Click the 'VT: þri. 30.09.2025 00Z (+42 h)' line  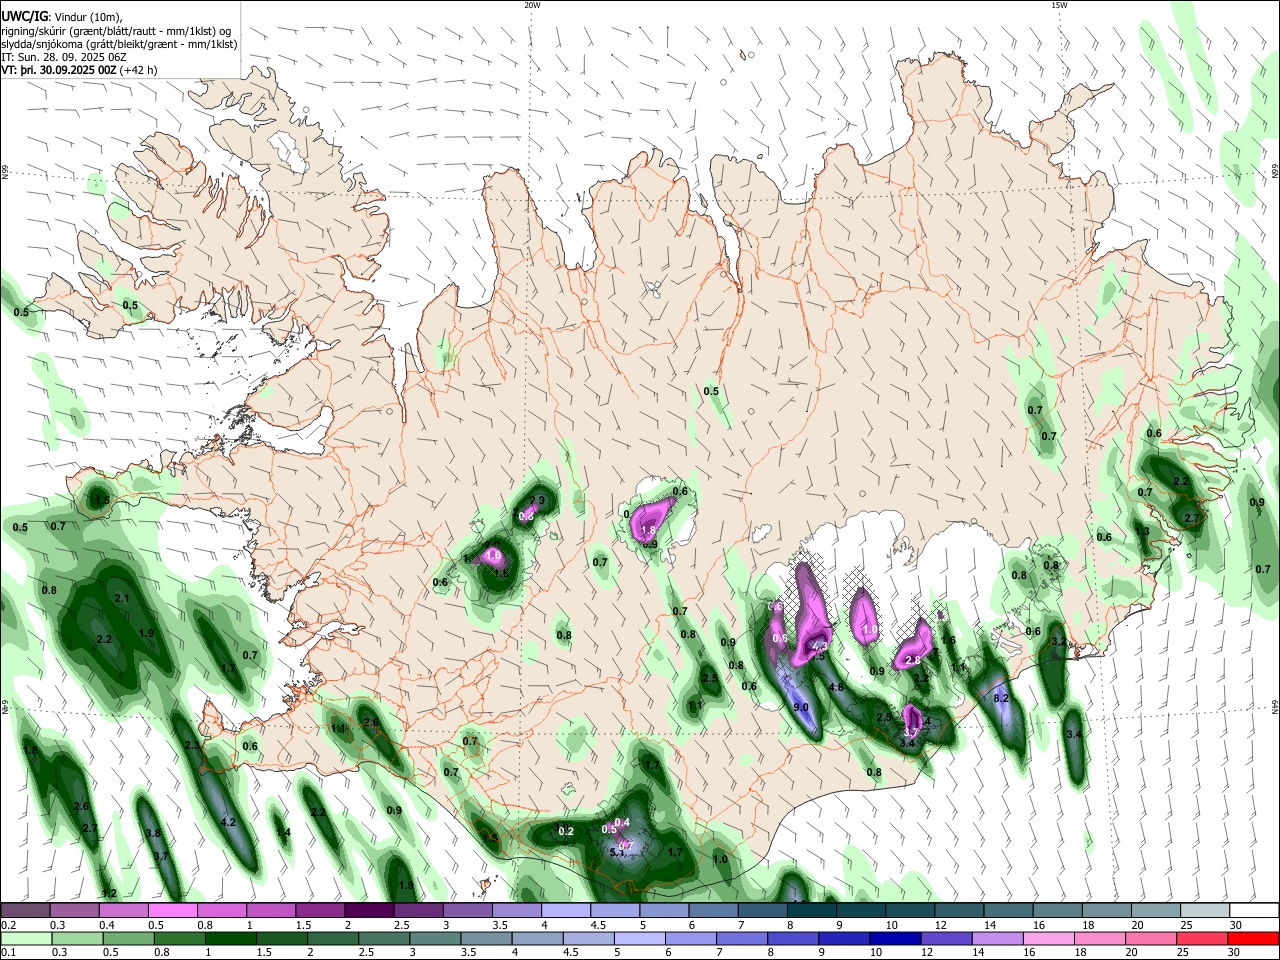[80, 71]
